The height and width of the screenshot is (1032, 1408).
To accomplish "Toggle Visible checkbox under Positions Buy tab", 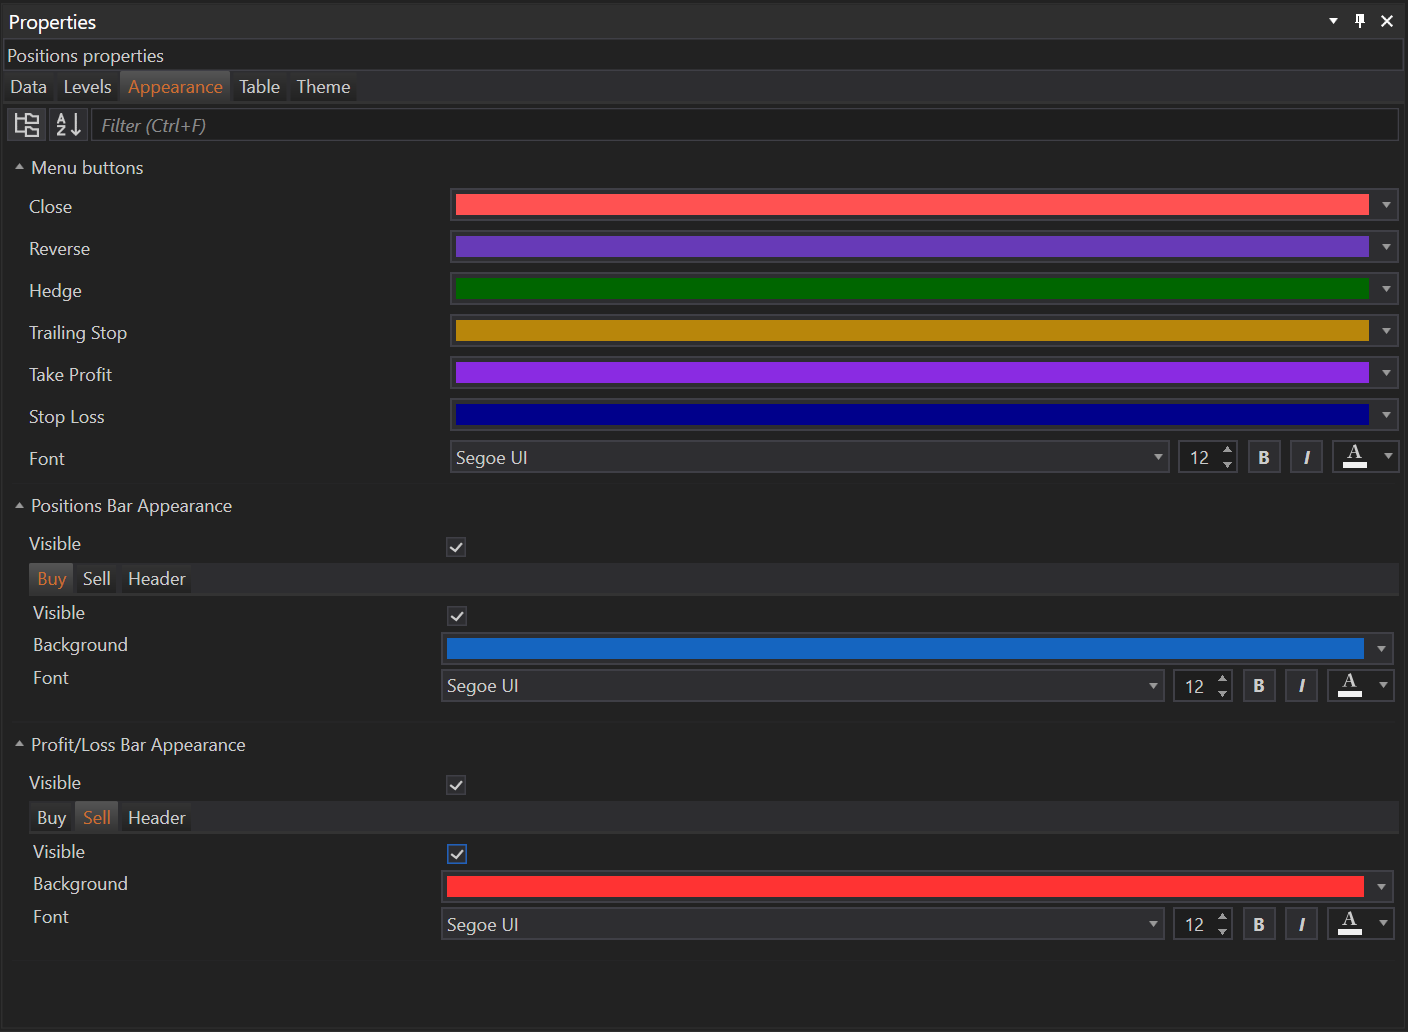I will (457, 616).
